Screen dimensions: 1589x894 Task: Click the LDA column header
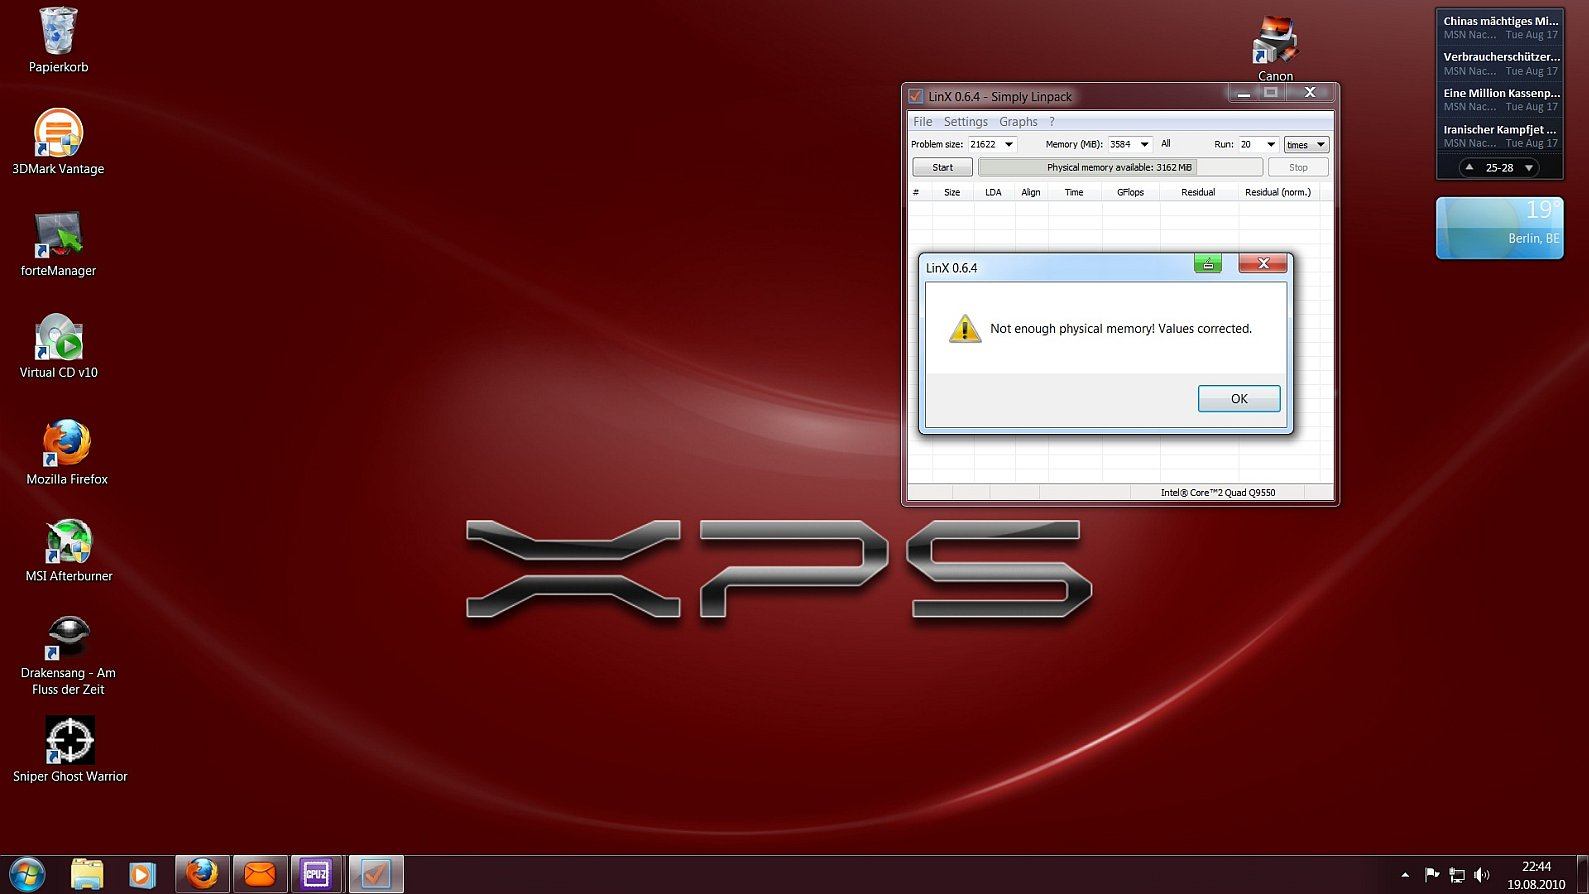[993, 192]
